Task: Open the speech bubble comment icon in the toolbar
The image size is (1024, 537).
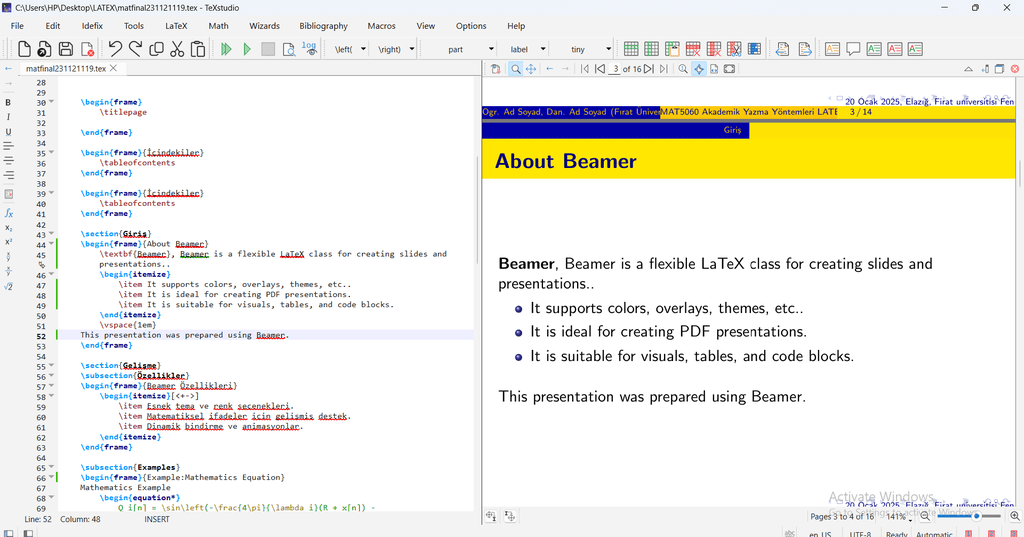Action: (853, 49)
